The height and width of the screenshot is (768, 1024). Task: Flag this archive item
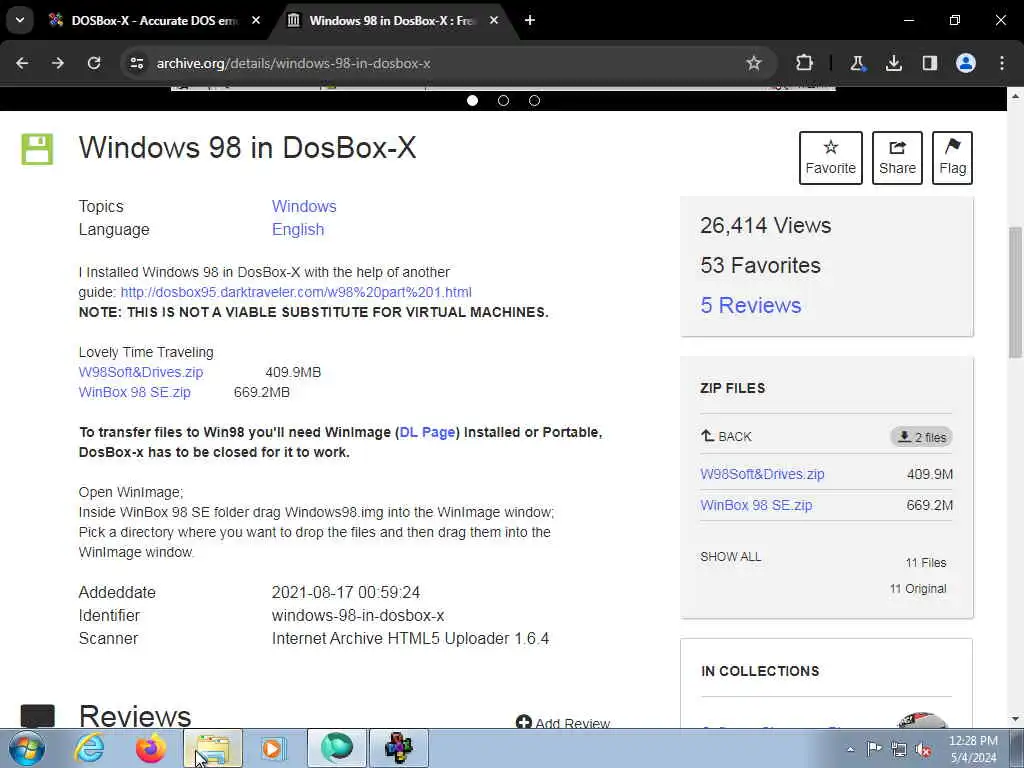click(x=952, y=158)
